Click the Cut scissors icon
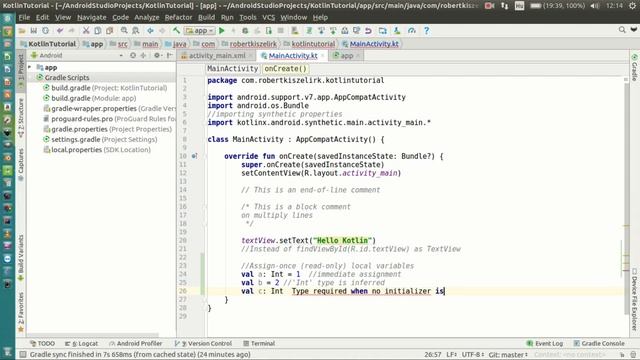Screen dimensions: 640x360 86,31
